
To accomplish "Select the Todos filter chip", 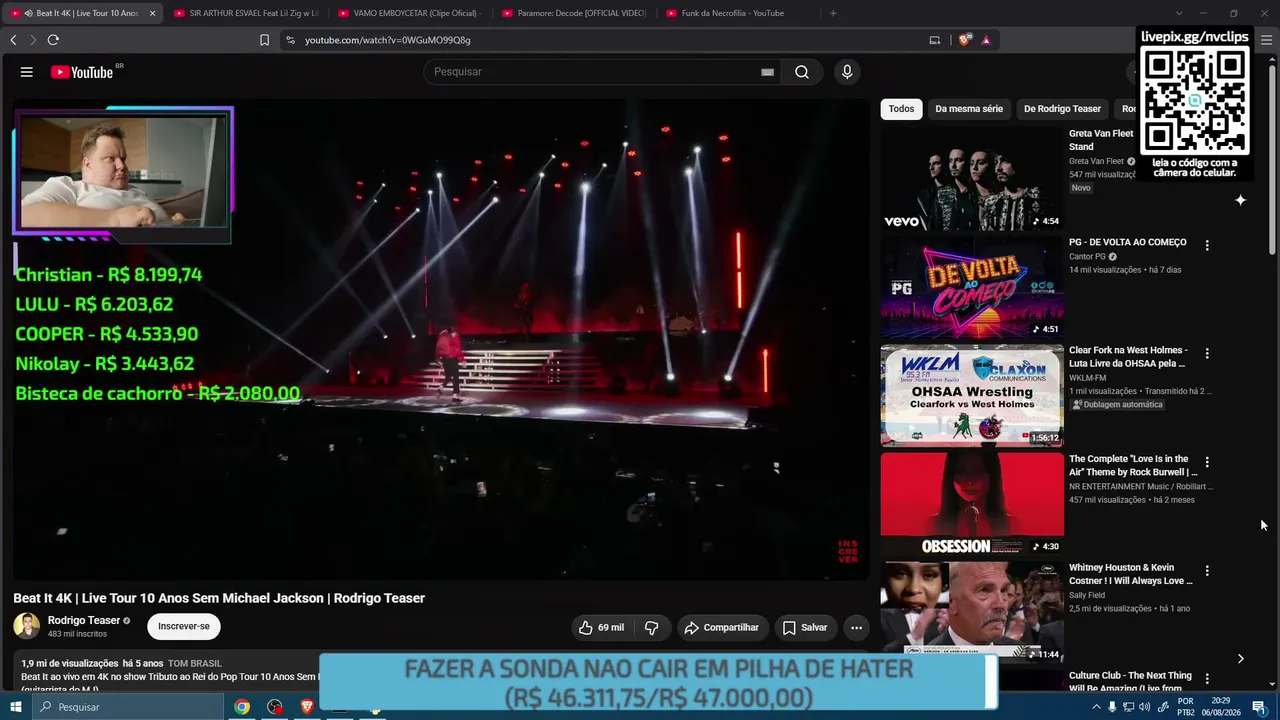I will [x=901, y=109].
